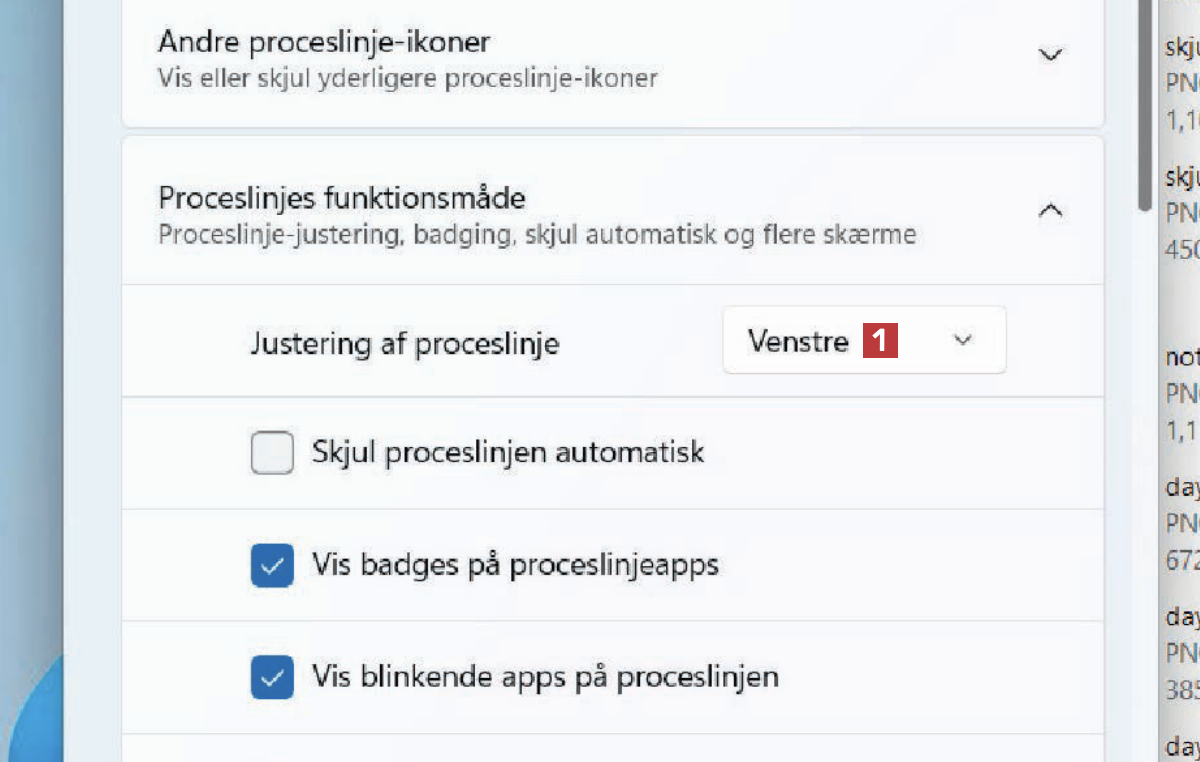Click the Proceslinjes funktionsmåde heading
This screenshot has width=1200, height=762.
(x=341, y=198)
